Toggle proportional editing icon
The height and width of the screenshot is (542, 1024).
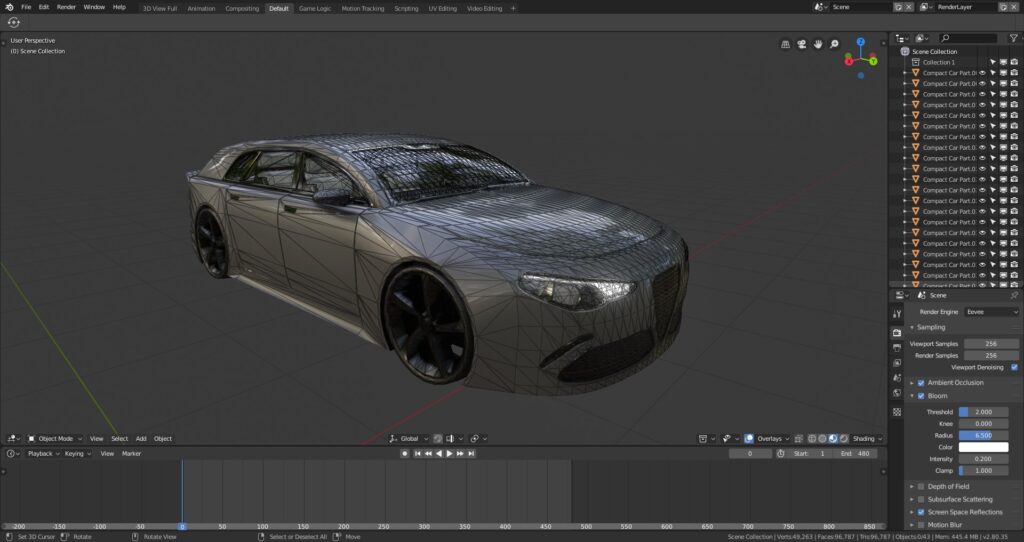[475, 439]
